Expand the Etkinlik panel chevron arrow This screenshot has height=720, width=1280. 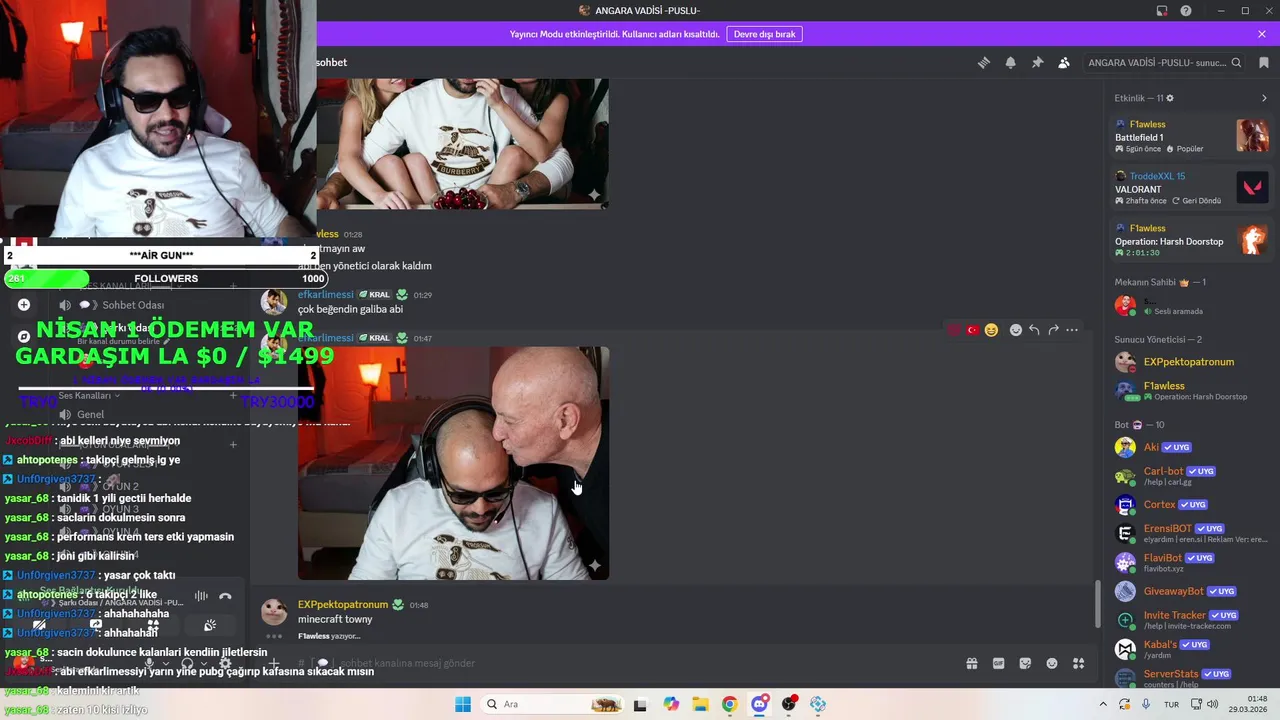tap(1264, 98)
